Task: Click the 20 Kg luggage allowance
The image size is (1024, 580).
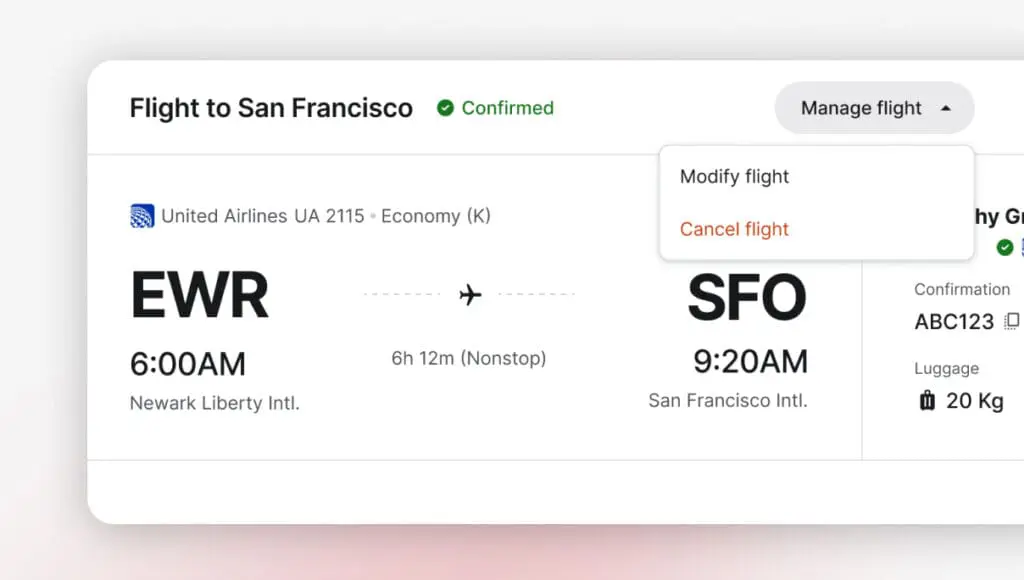Action: (x=974, y=401)
